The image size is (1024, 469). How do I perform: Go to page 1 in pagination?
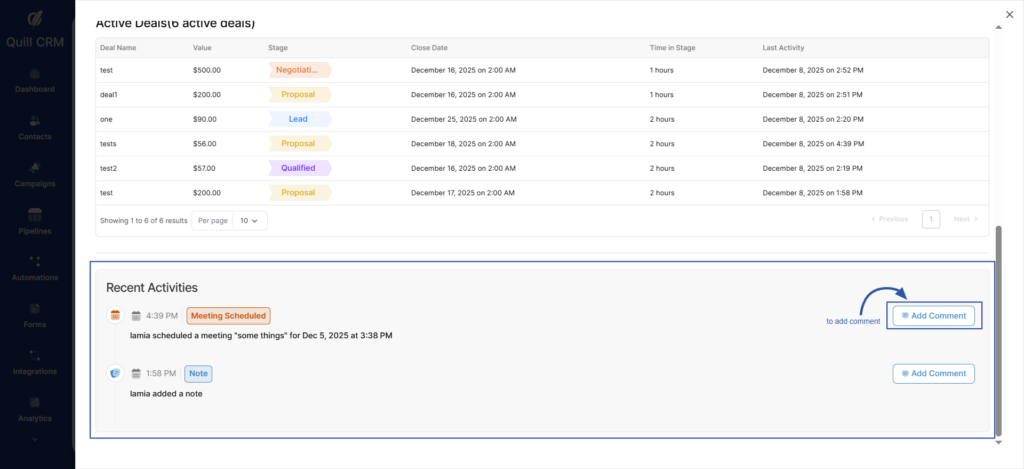(x=930, y=219)
